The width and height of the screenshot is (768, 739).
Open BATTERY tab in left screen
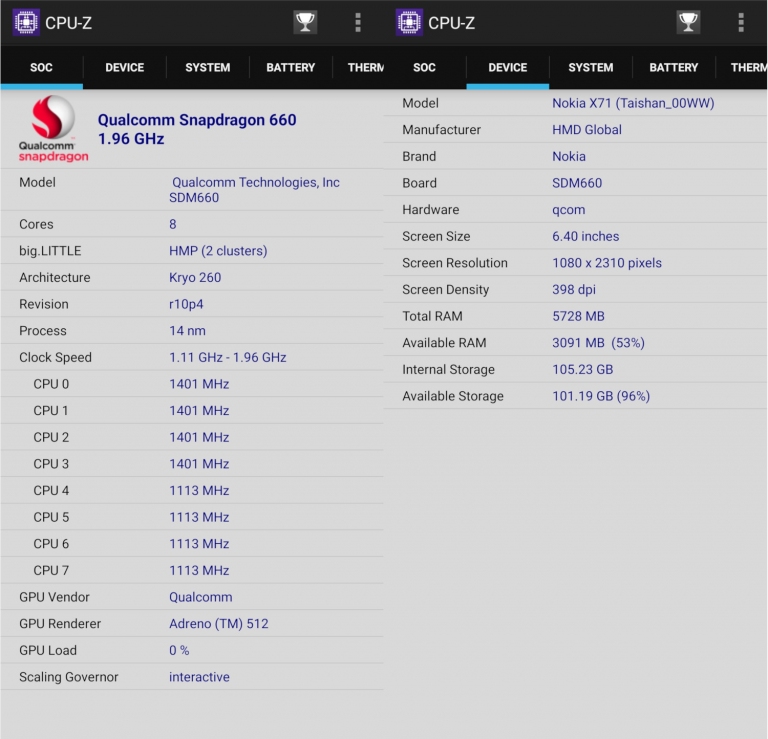pos(290,68)
